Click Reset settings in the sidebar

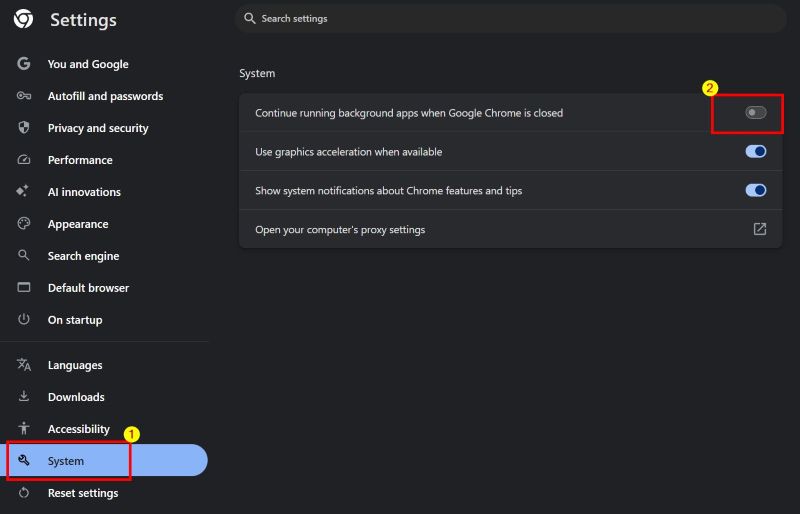point(82,493)
